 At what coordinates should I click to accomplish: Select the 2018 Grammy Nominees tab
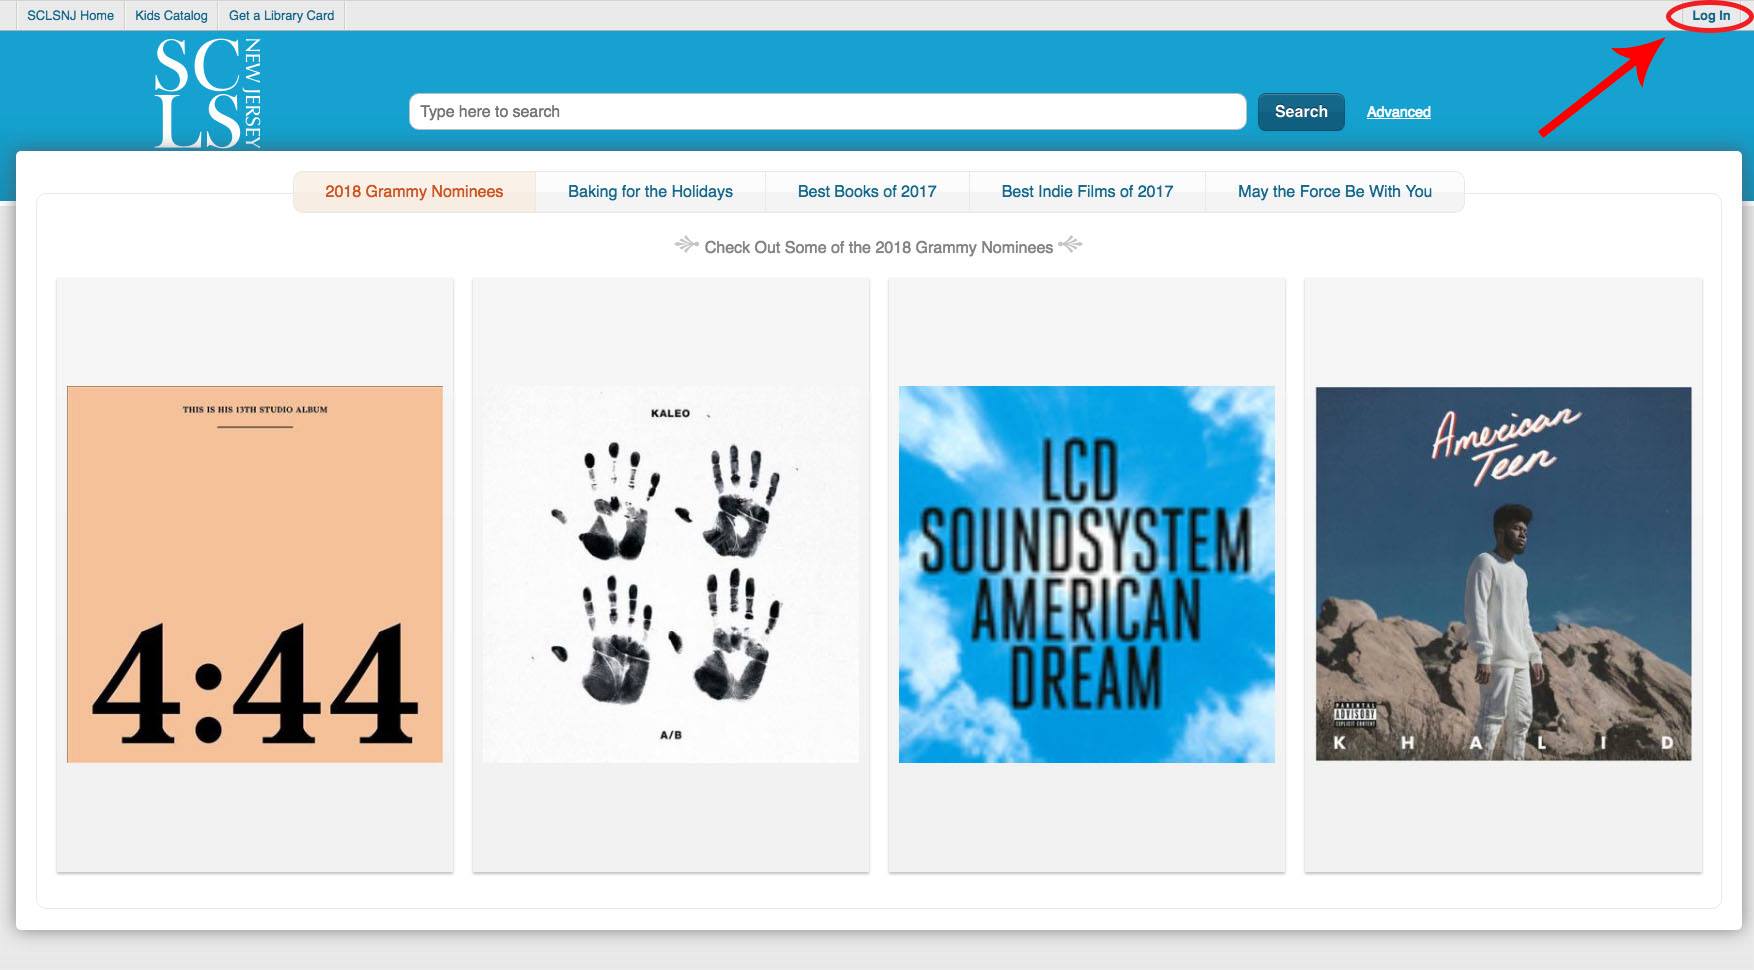click(414, 192)
